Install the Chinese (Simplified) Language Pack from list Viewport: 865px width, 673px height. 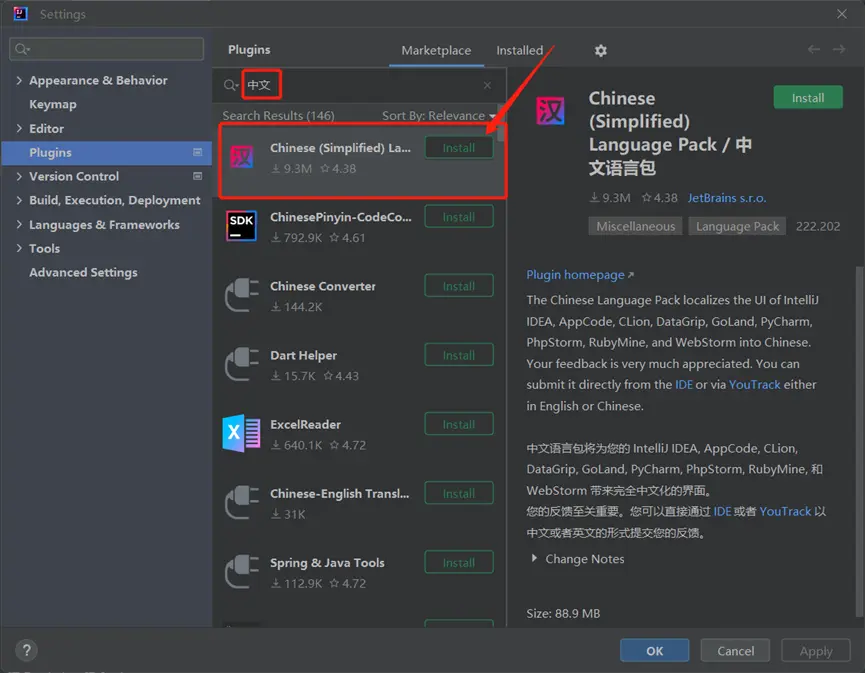(458, 148)
